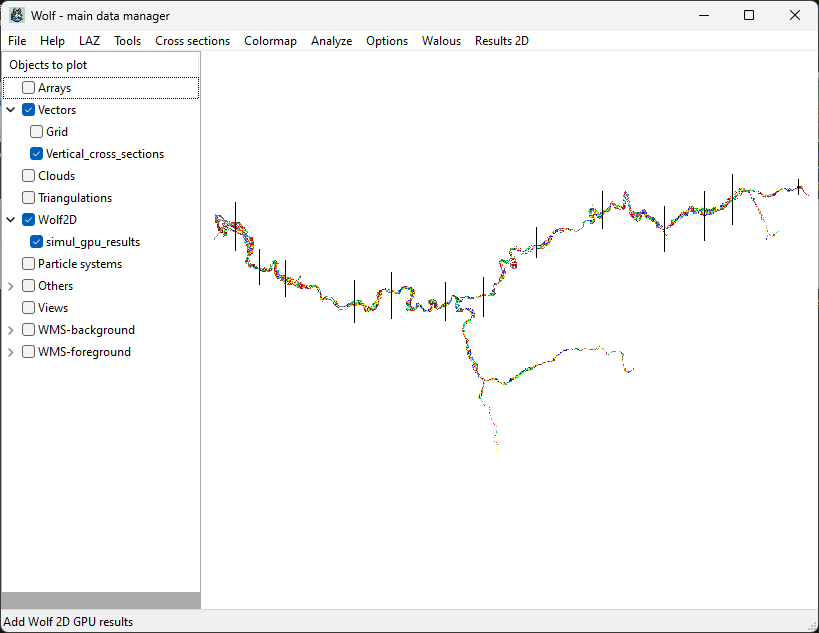Open the Colormap menu
This screenshot has height=633, width=819.
click(270, 41)
